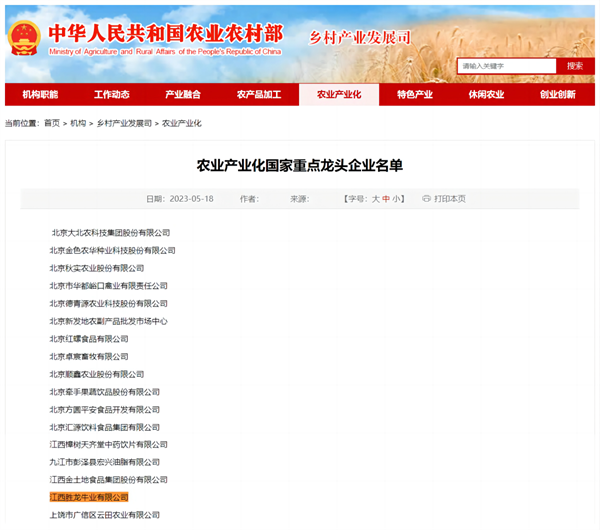
Task: Click the date 2023-05-18
Action: (x=191, y=199)
